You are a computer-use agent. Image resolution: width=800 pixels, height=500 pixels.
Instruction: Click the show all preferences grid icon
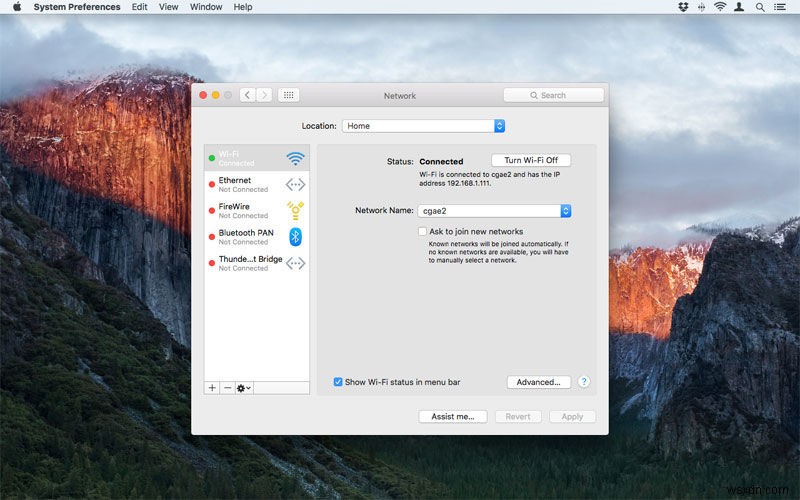coord(289,95)
